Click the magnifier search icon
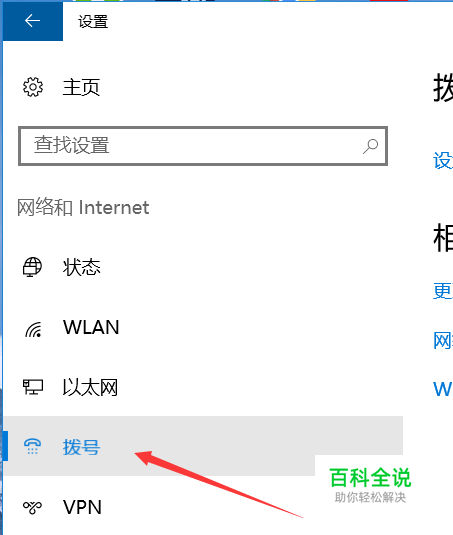 (x=370, y=146)
